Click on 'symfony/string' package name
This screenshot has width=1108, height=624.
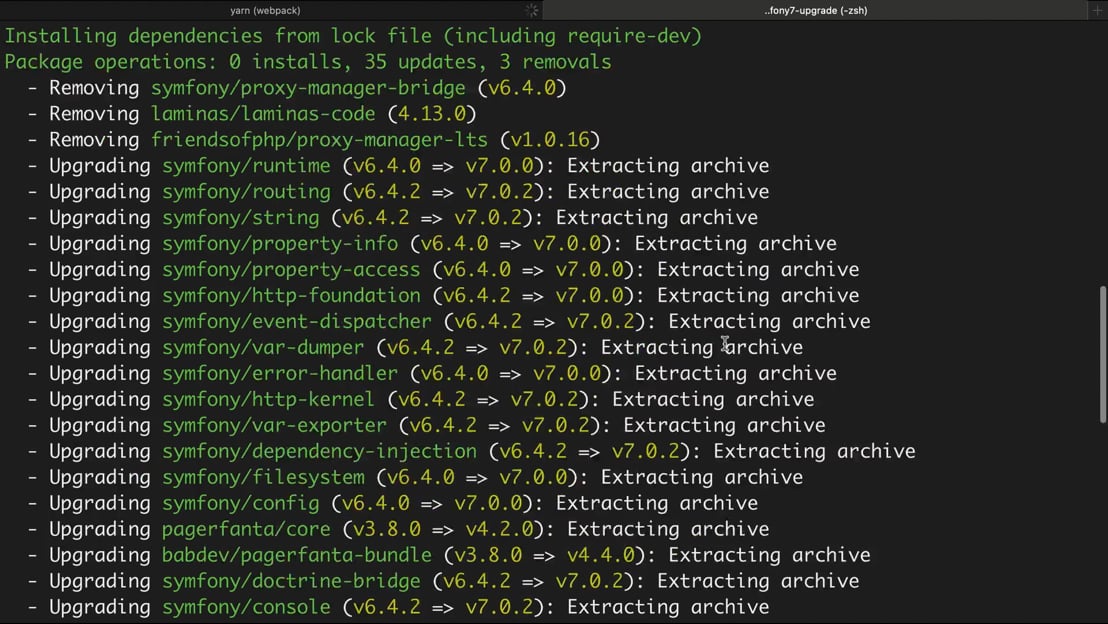click(240, 218)
